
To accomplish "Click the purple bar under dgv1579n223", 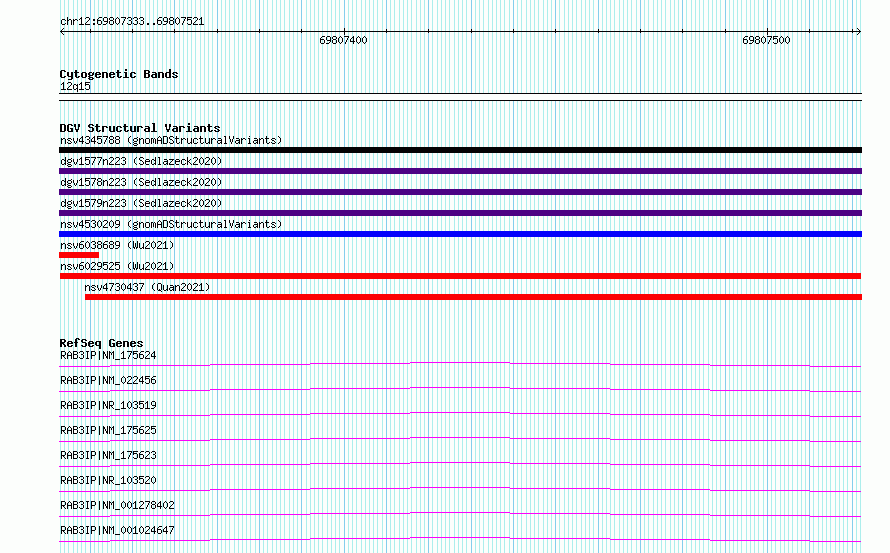I will click(460, 213).
